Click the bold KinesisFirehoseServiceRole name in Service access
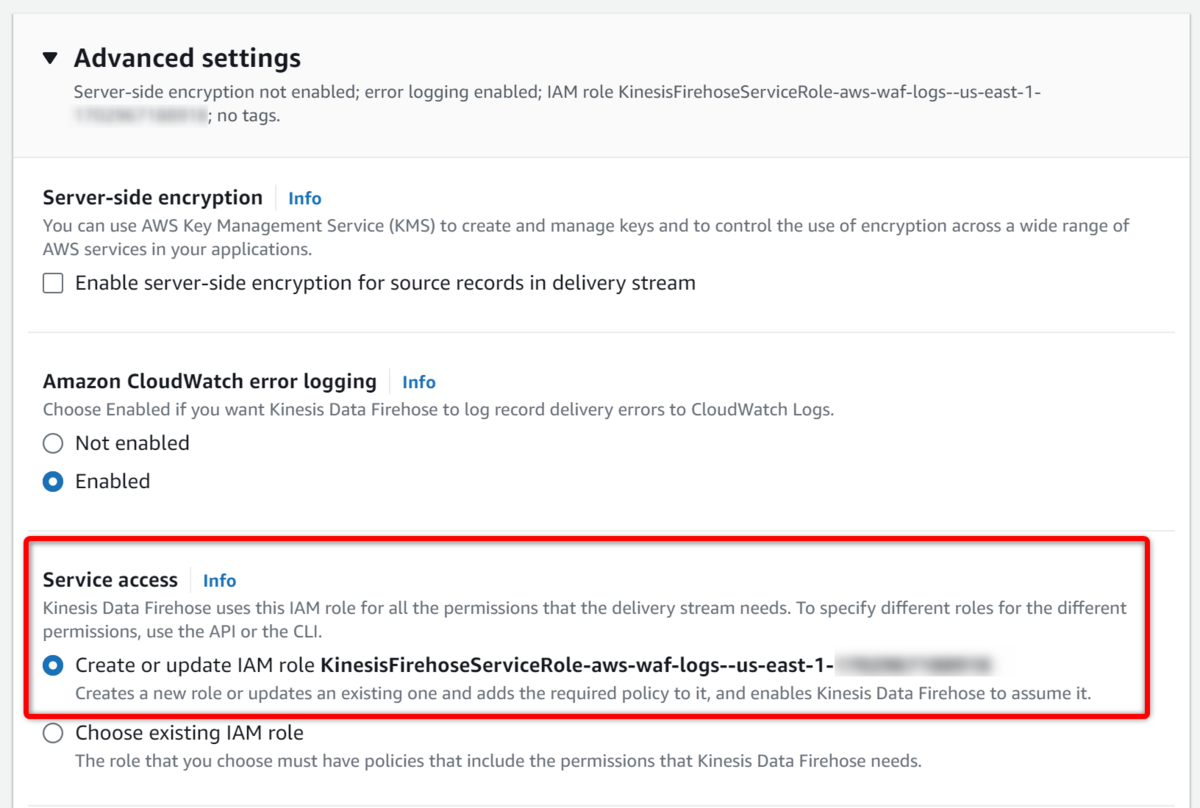This screenshot has height=808, width=1200. click(576, 665)
